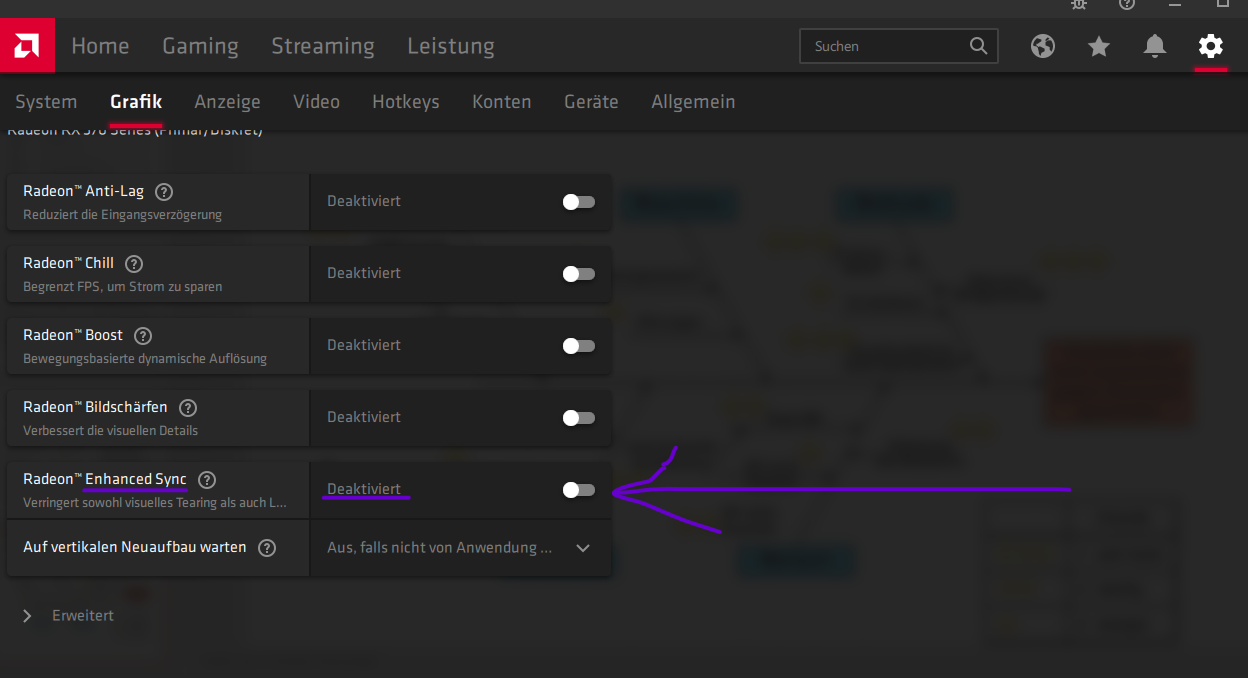Show help for Radeon Enhanced Sync
1248x678 pixels.
[206, 479]
